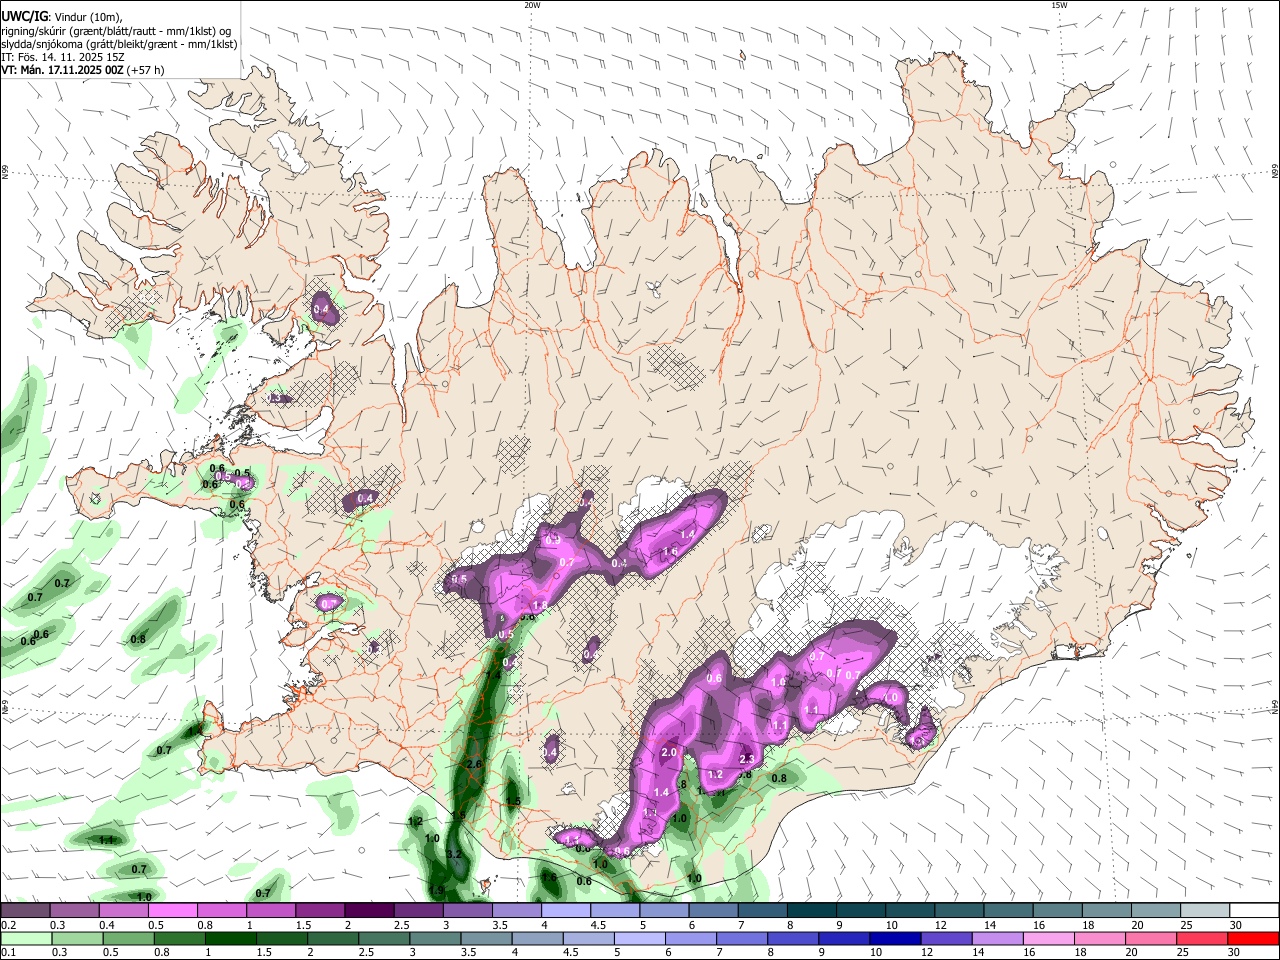The width and height of the screenshot is (1280, 960).
Task: Click the "15W" longitude label
Action: pyautogui.click(x=1059, y=5)
